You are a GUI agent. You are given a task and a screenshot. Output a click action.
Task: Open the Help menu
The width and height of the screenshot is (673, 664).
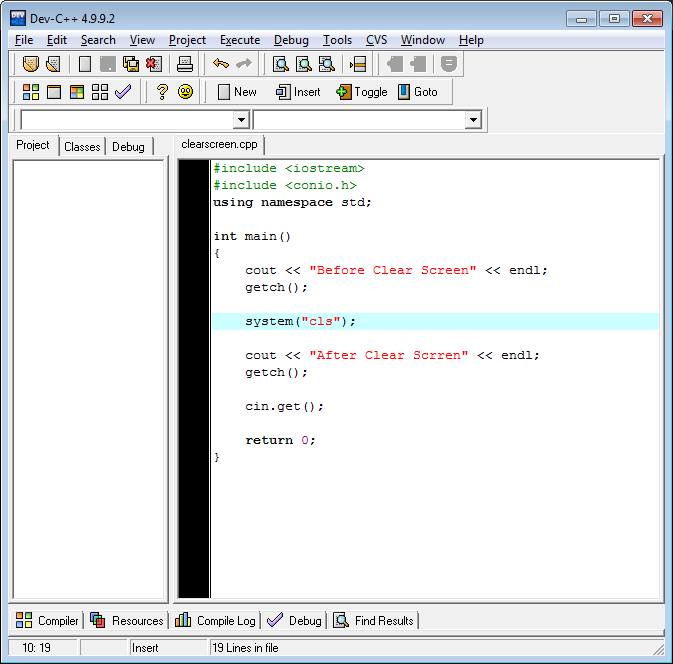point(471,40)
